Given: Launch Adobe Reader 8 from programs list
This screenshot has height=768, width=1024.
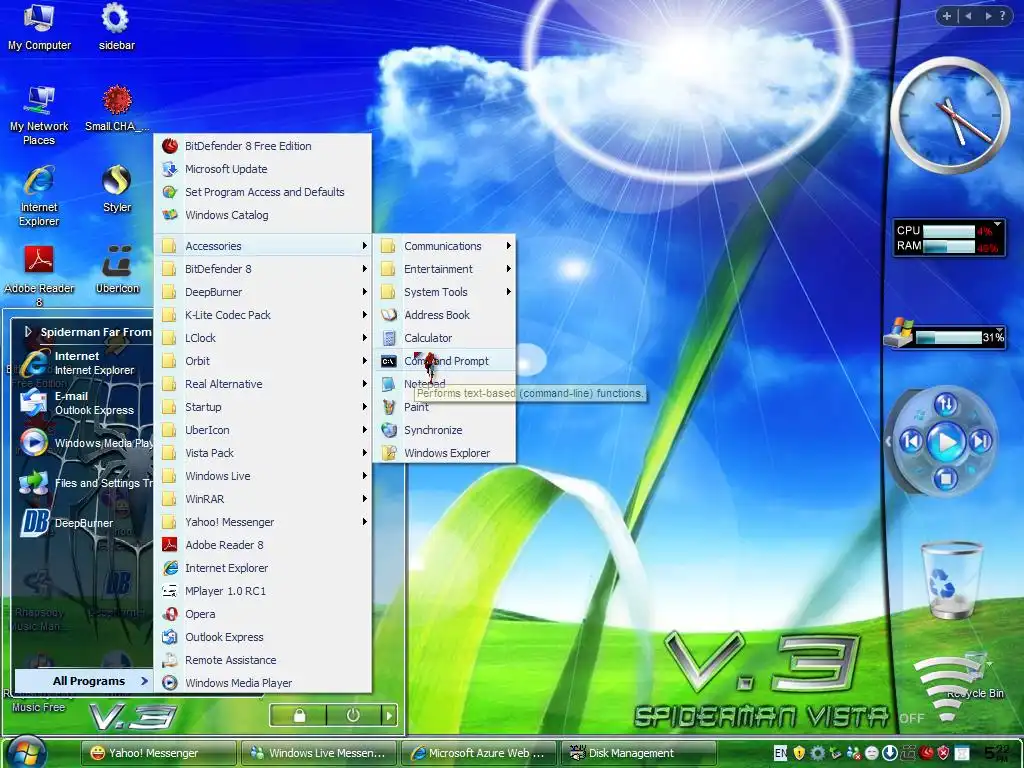Looking at the screenshot, I should pos(263,545).
